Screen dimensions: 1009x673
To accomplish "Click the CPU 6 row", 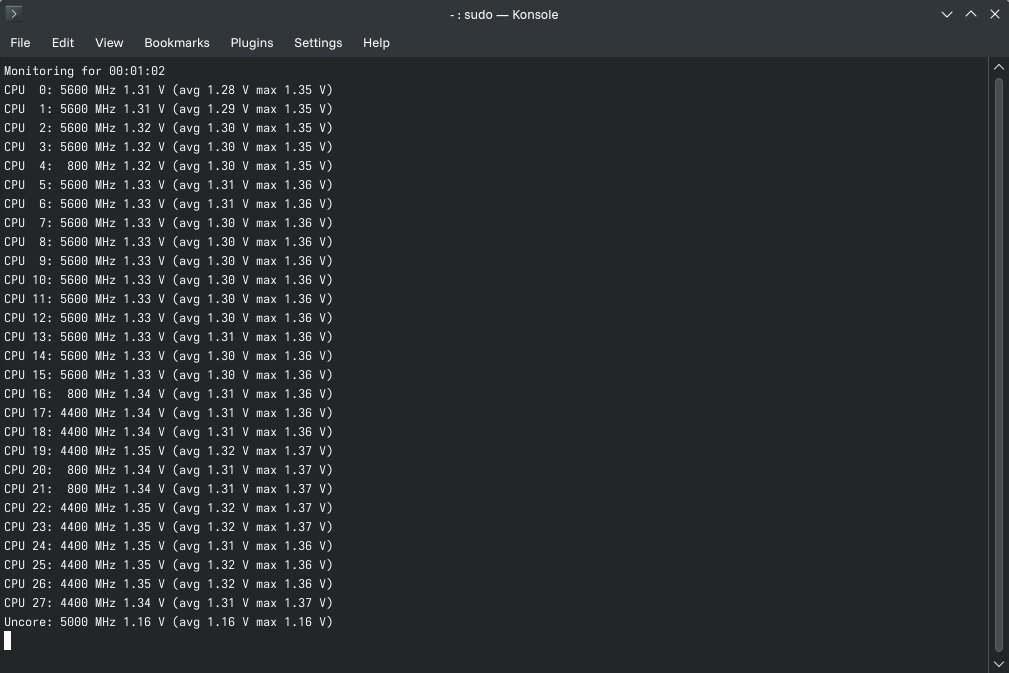I will point(168,203).
